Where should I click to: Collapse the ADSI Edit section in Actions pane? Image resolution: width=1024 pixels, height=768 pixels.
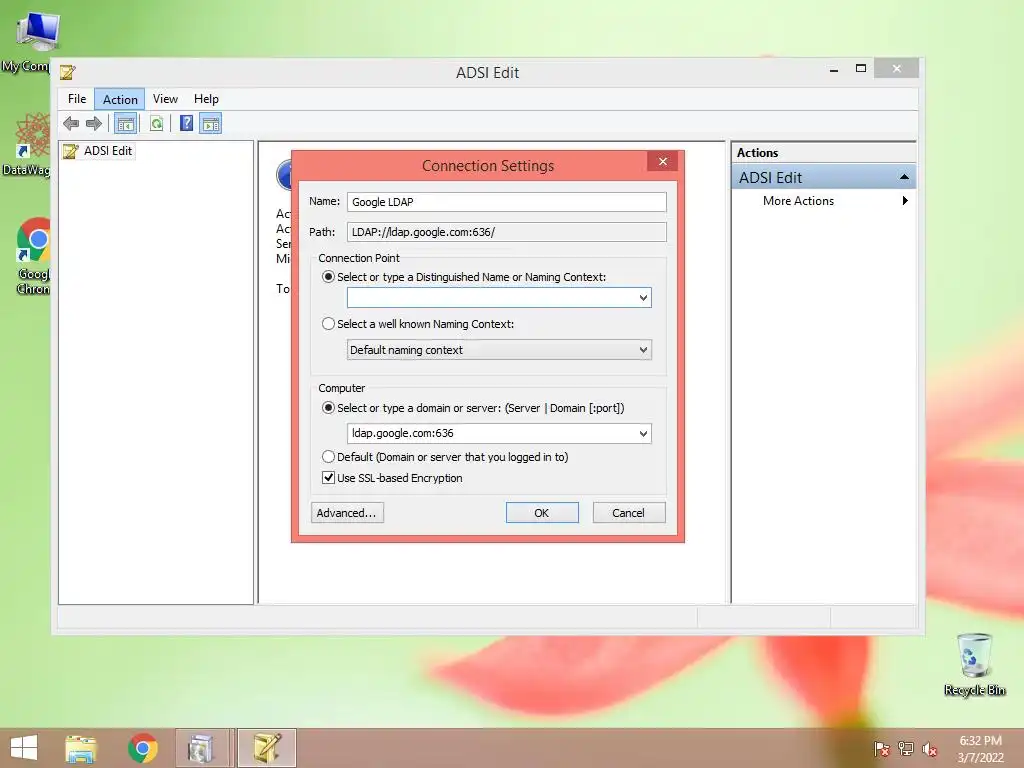tap(904, 177)
